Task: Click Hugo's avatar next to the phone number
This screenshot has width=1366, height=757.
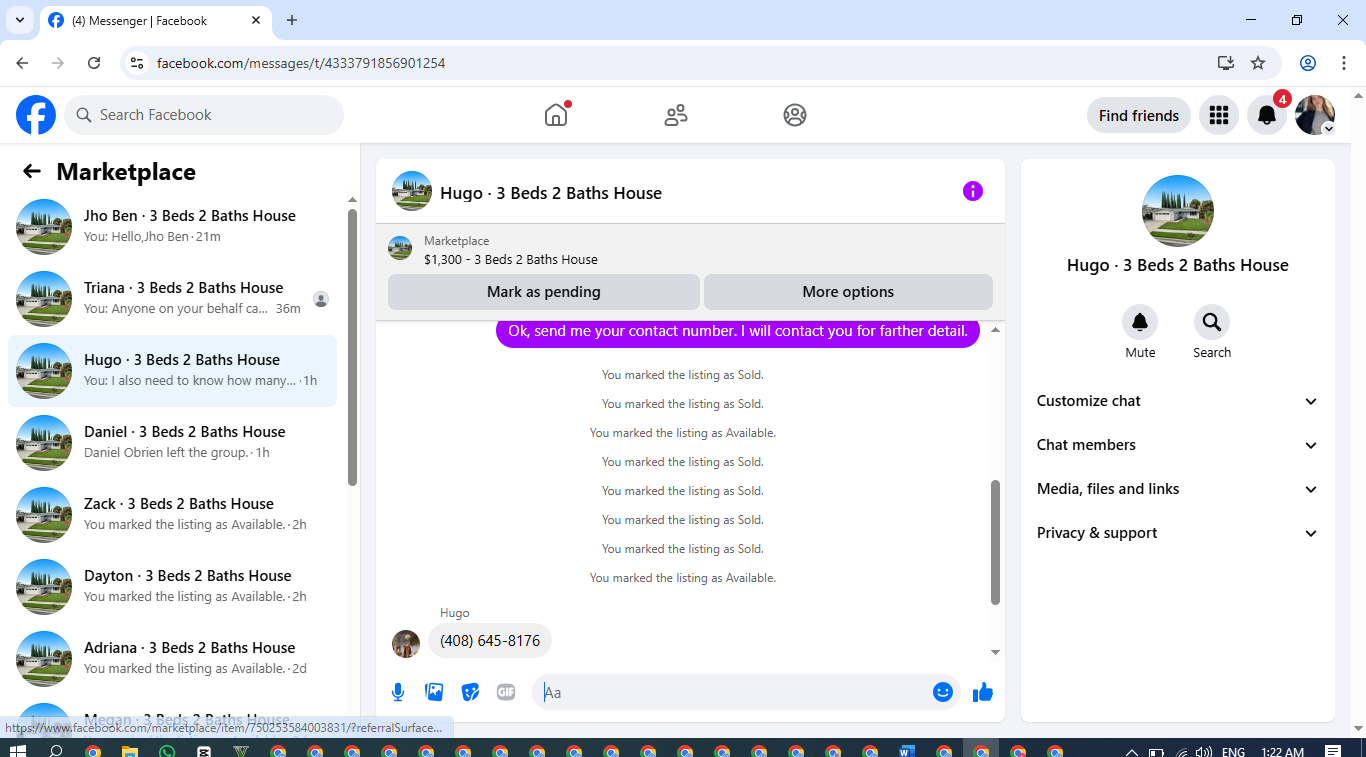Action: pyautogui.click(x=406, y=644)
